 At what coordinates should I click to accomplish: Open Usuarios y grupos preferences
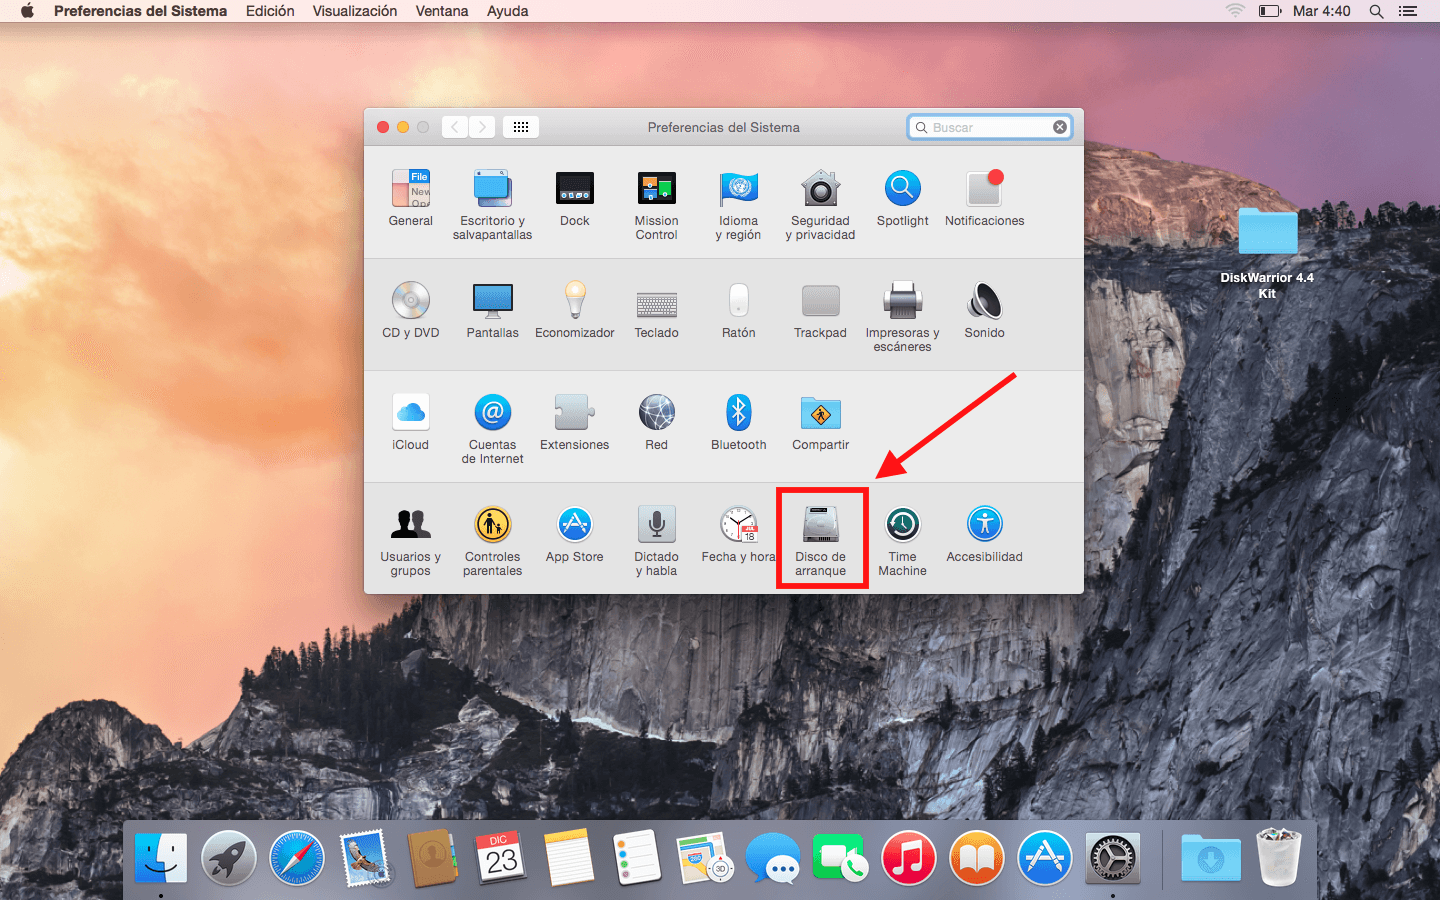pyautogui.click(x=411, y=541)
